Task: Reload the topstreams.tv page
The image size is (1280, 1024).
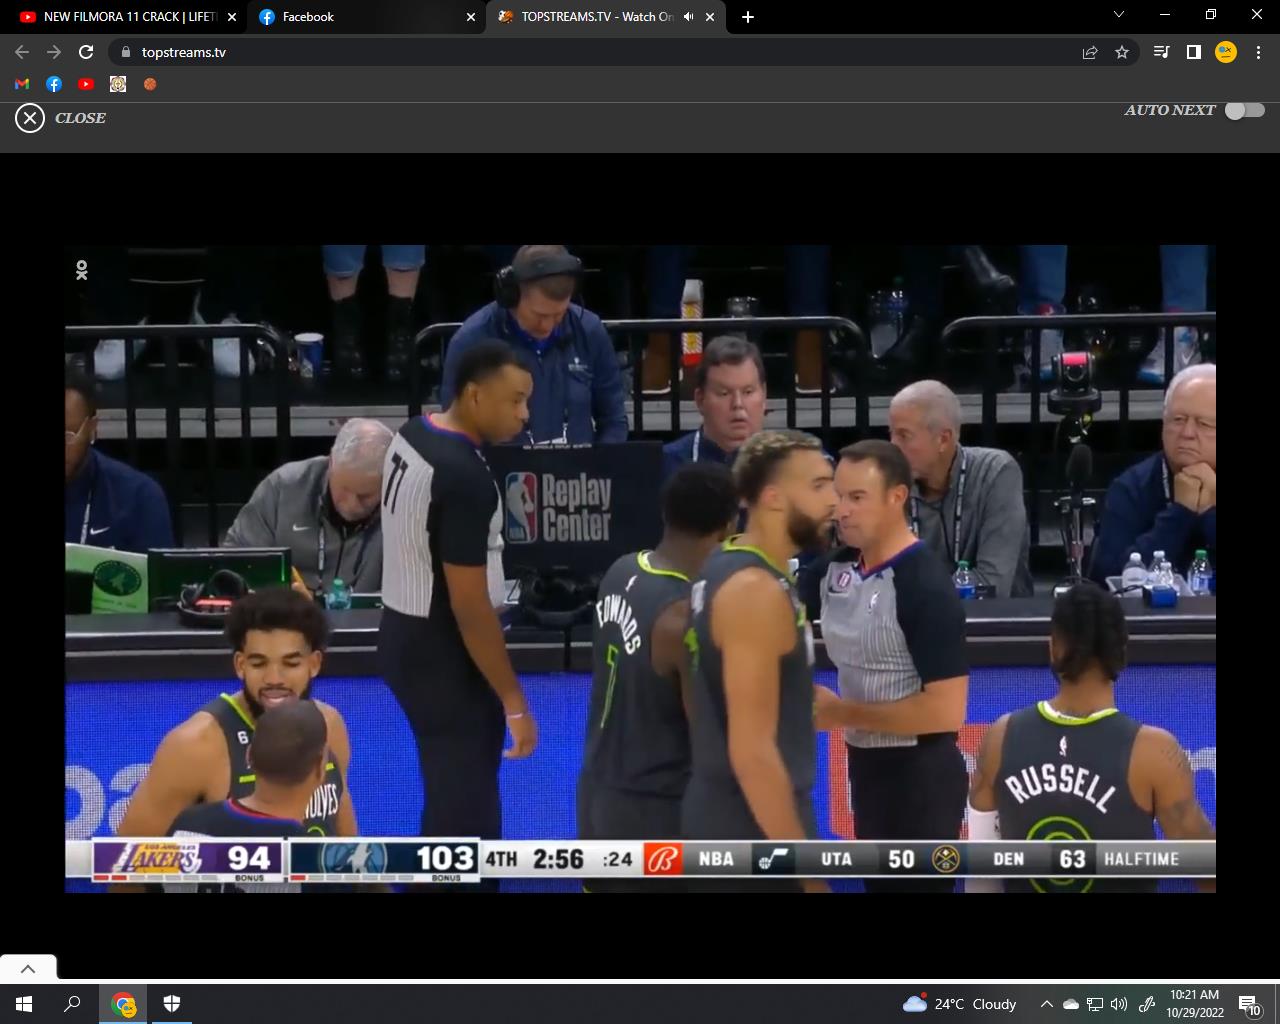Action: click(x=86, y=52)
